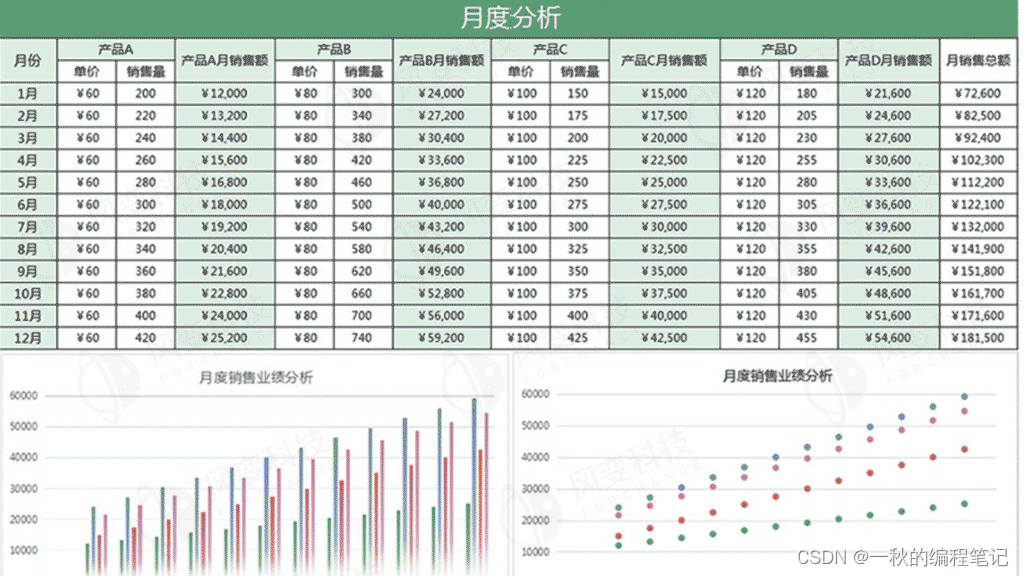Click the ¥72,600 monthly total cell

[978, 93]
